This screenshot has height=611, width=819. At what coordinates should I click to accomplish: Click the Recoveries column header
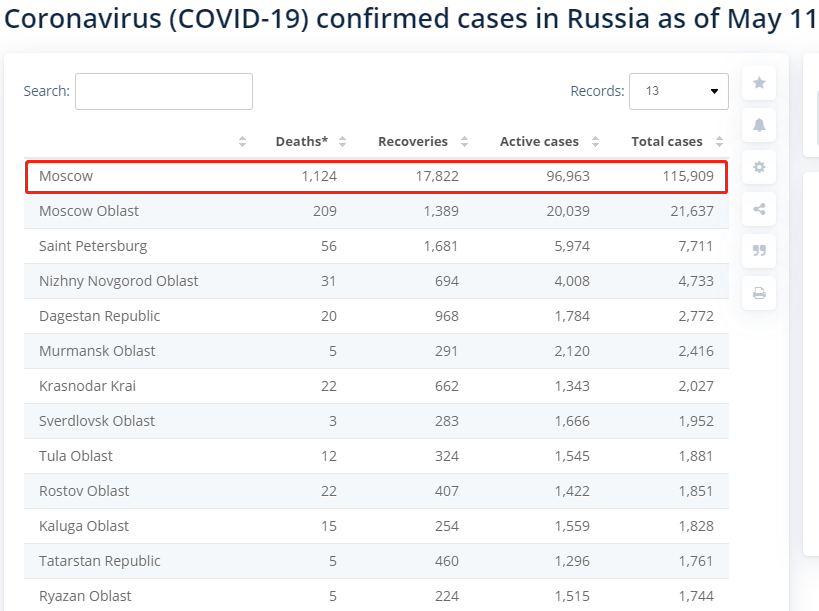click(x=412, y=142)
